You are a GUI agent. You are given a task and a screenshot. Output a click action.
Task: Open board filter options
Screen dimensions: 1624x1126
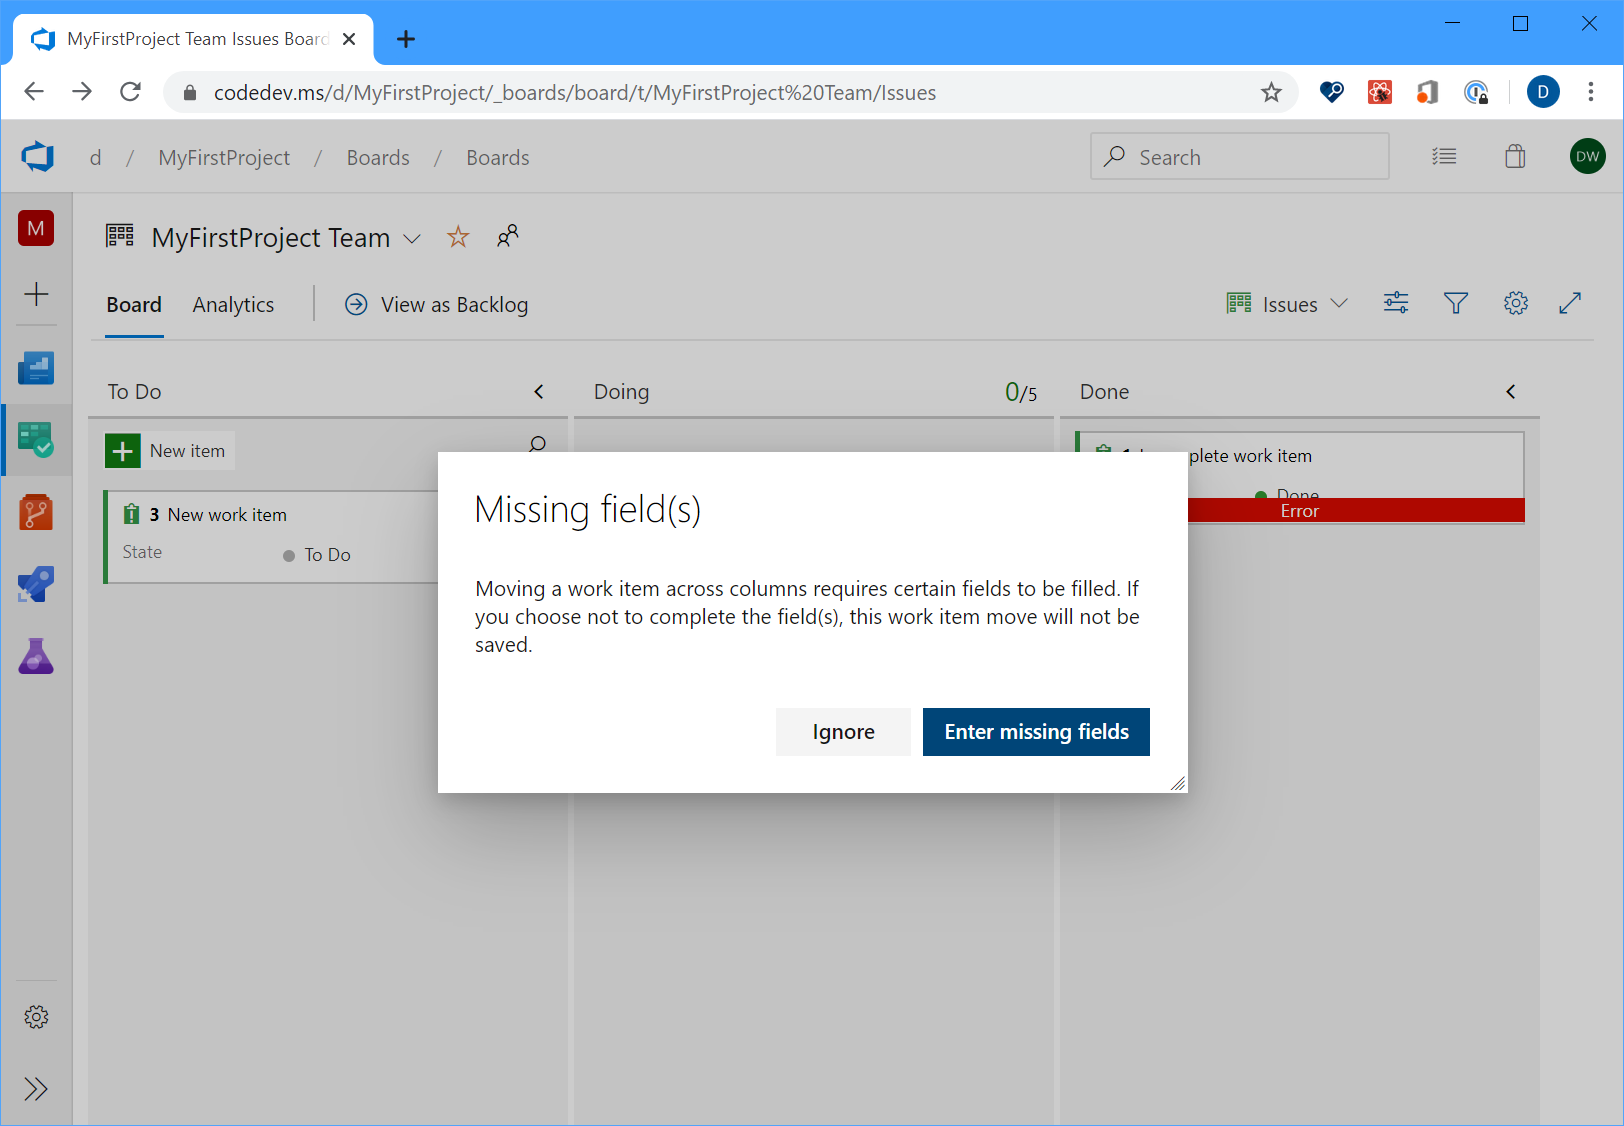1456,303
